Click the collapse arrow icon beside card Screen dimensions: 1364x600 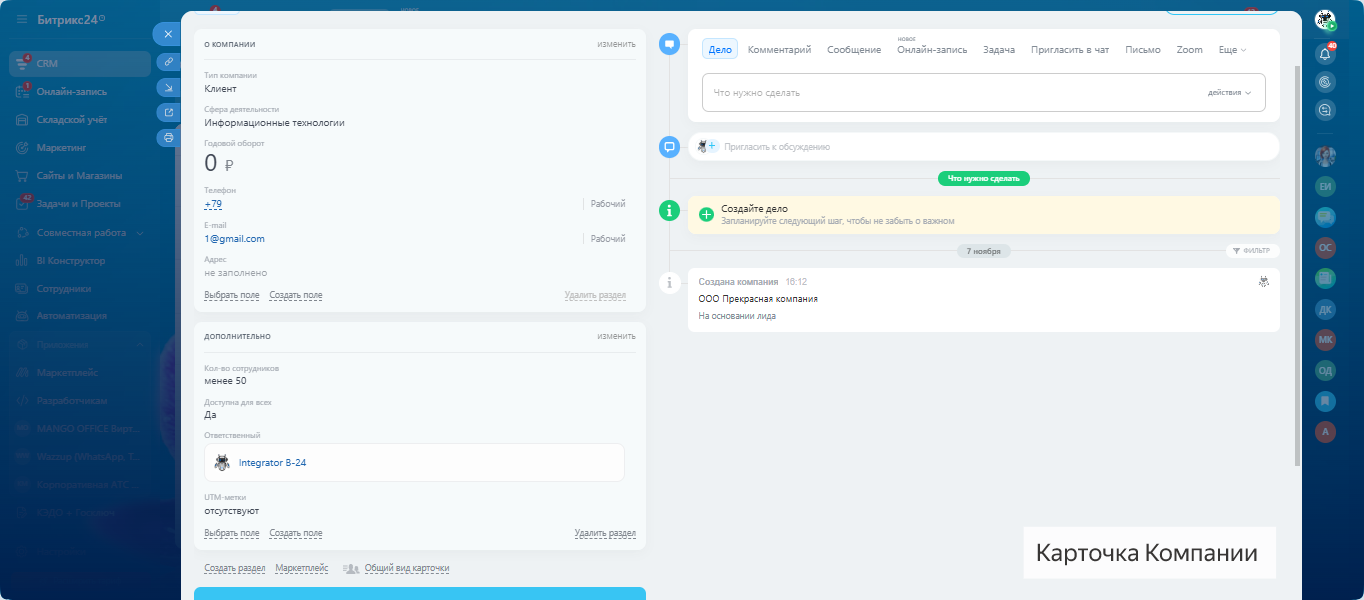[168, 87]
